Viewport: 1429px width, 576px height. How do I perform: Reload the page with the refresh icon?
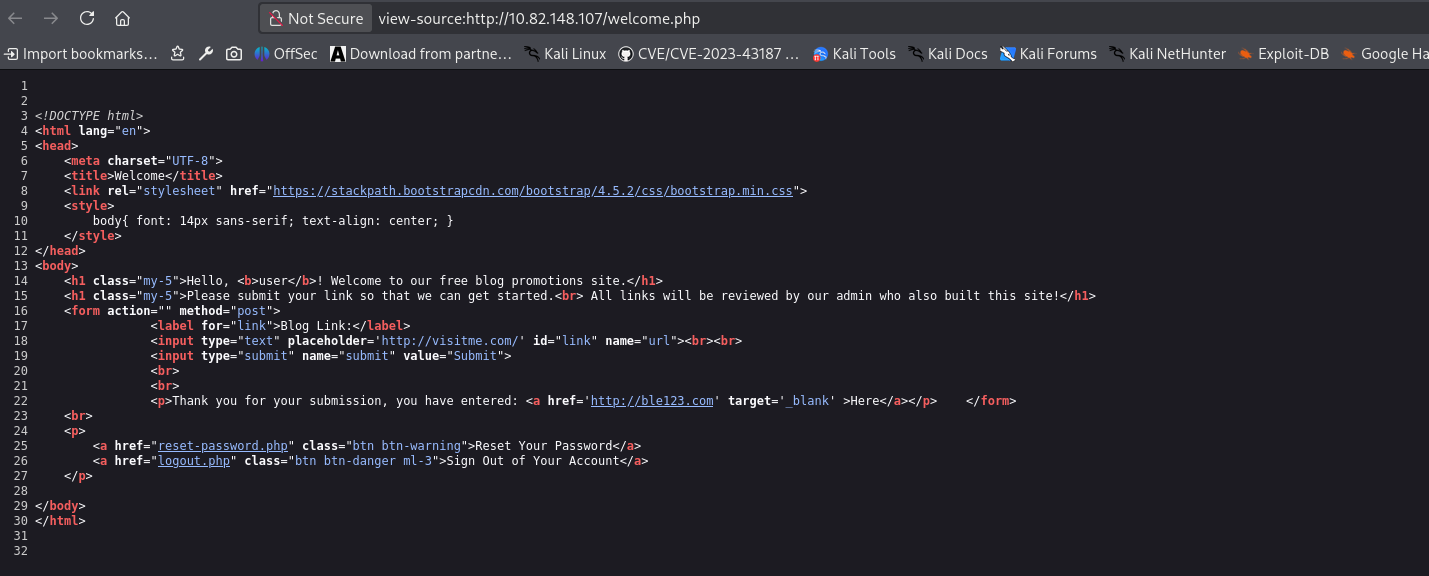pyautogui.click(x=87, y=18)
